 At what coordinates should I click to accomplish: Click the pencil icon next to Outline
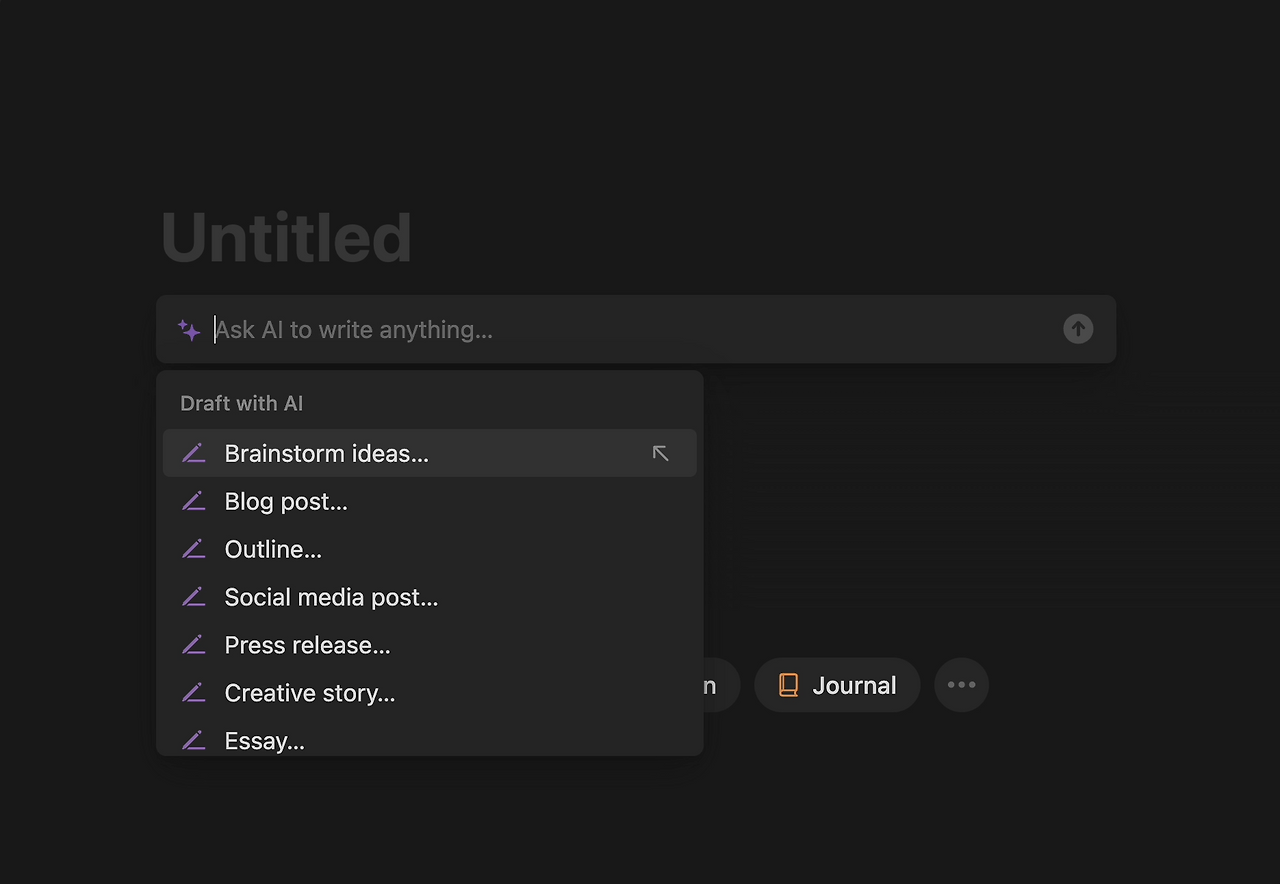point(194,549)
